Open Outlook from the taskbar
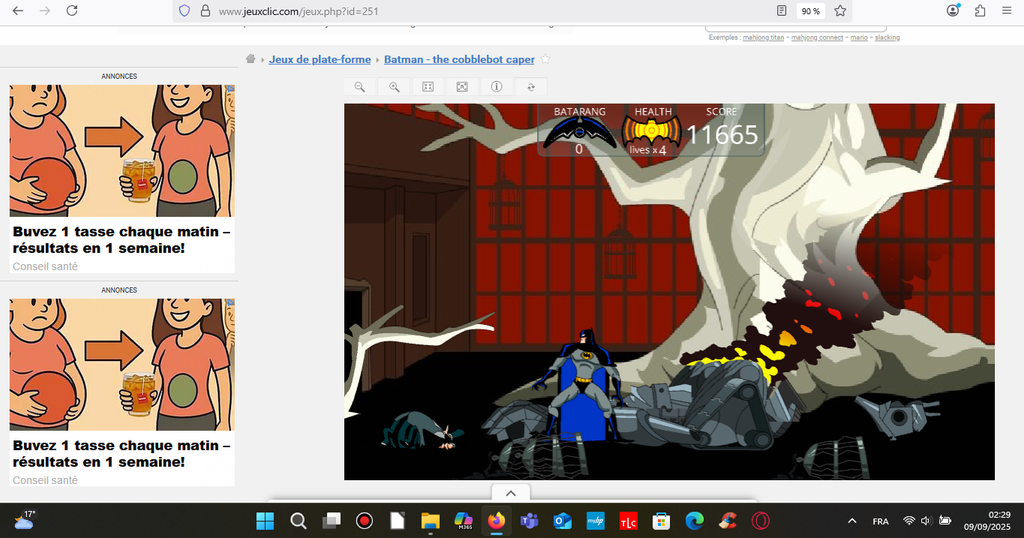1024x538 pixels. tap(562, 521)
